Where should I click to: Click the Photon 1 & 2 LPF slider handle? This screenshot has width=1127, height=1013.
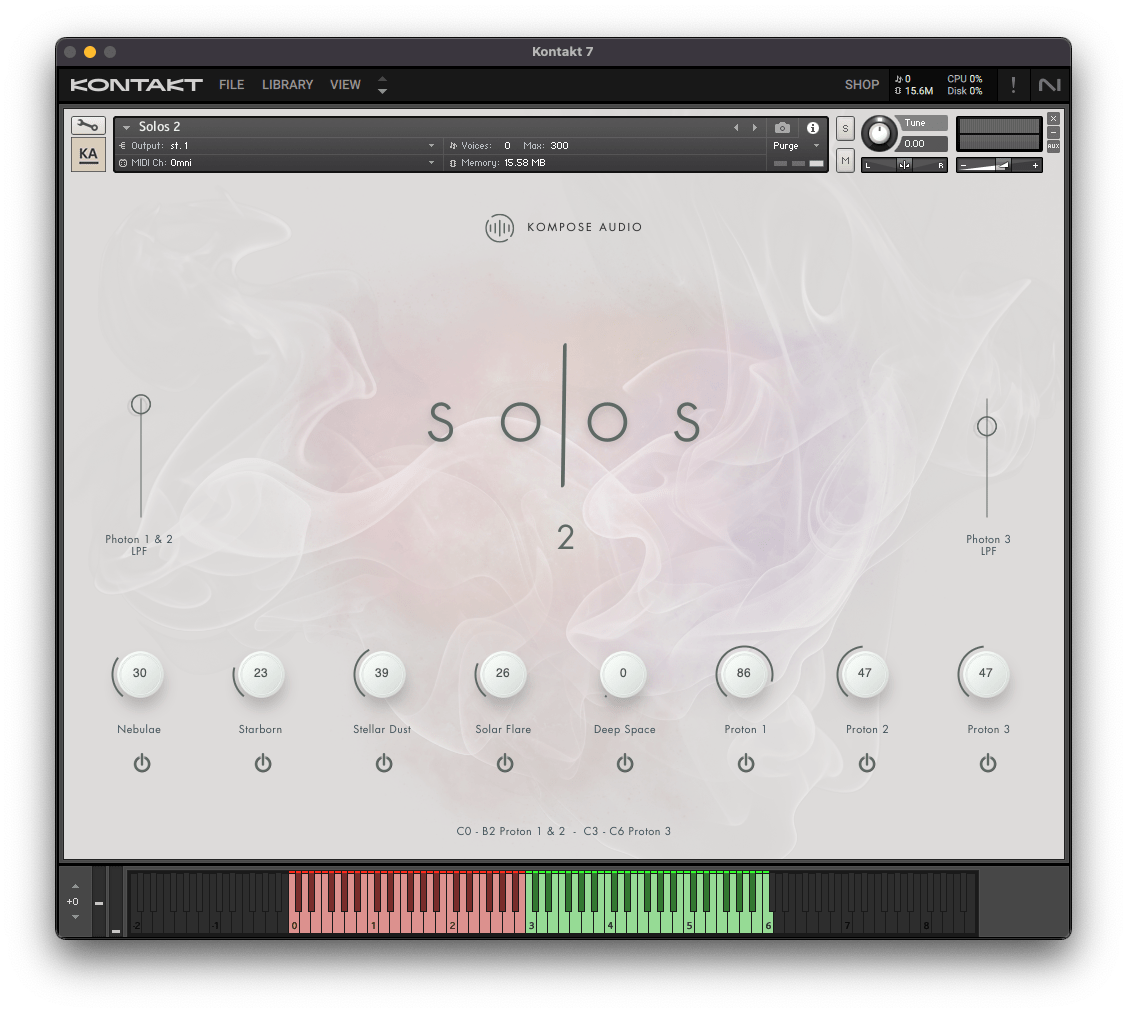click(141, 405)
